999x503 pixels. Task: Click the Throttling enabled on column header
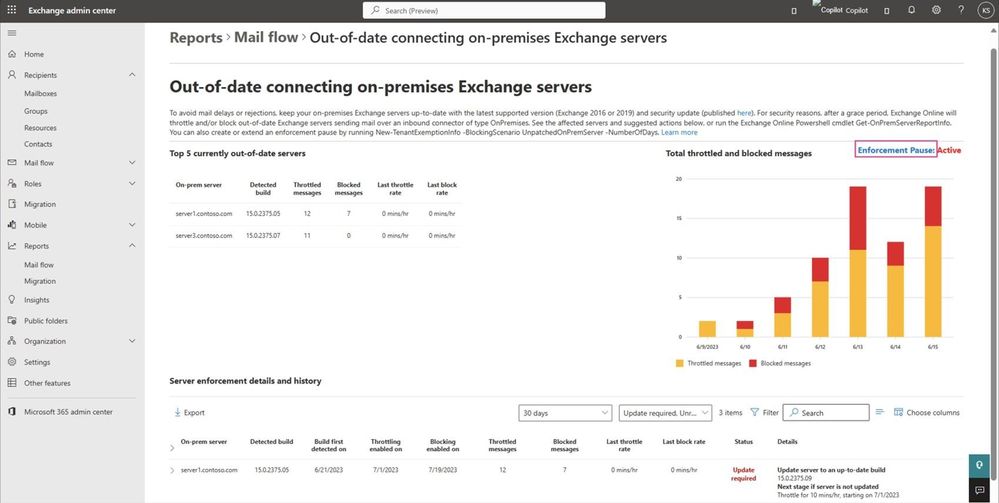click(x=386, y=445)
